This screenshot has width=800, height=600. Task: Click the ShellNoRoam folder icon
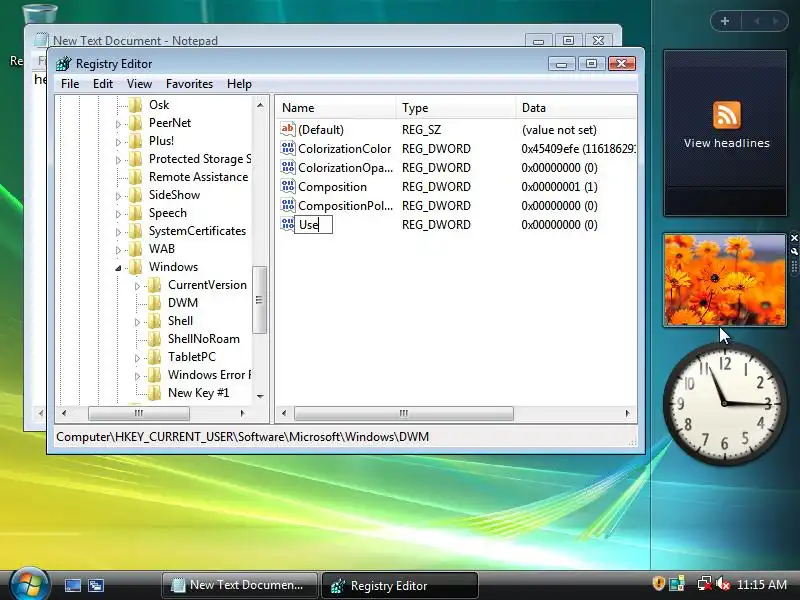coord(155,339)
